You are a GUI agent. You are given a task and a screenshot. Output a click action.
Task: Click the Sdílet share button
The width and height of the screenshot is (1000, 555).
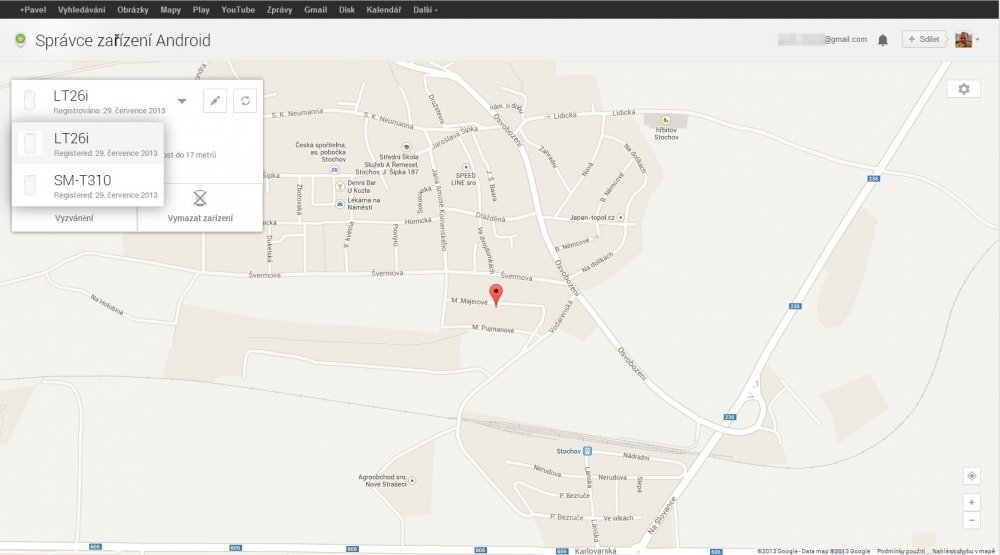(x=923, y=39)
